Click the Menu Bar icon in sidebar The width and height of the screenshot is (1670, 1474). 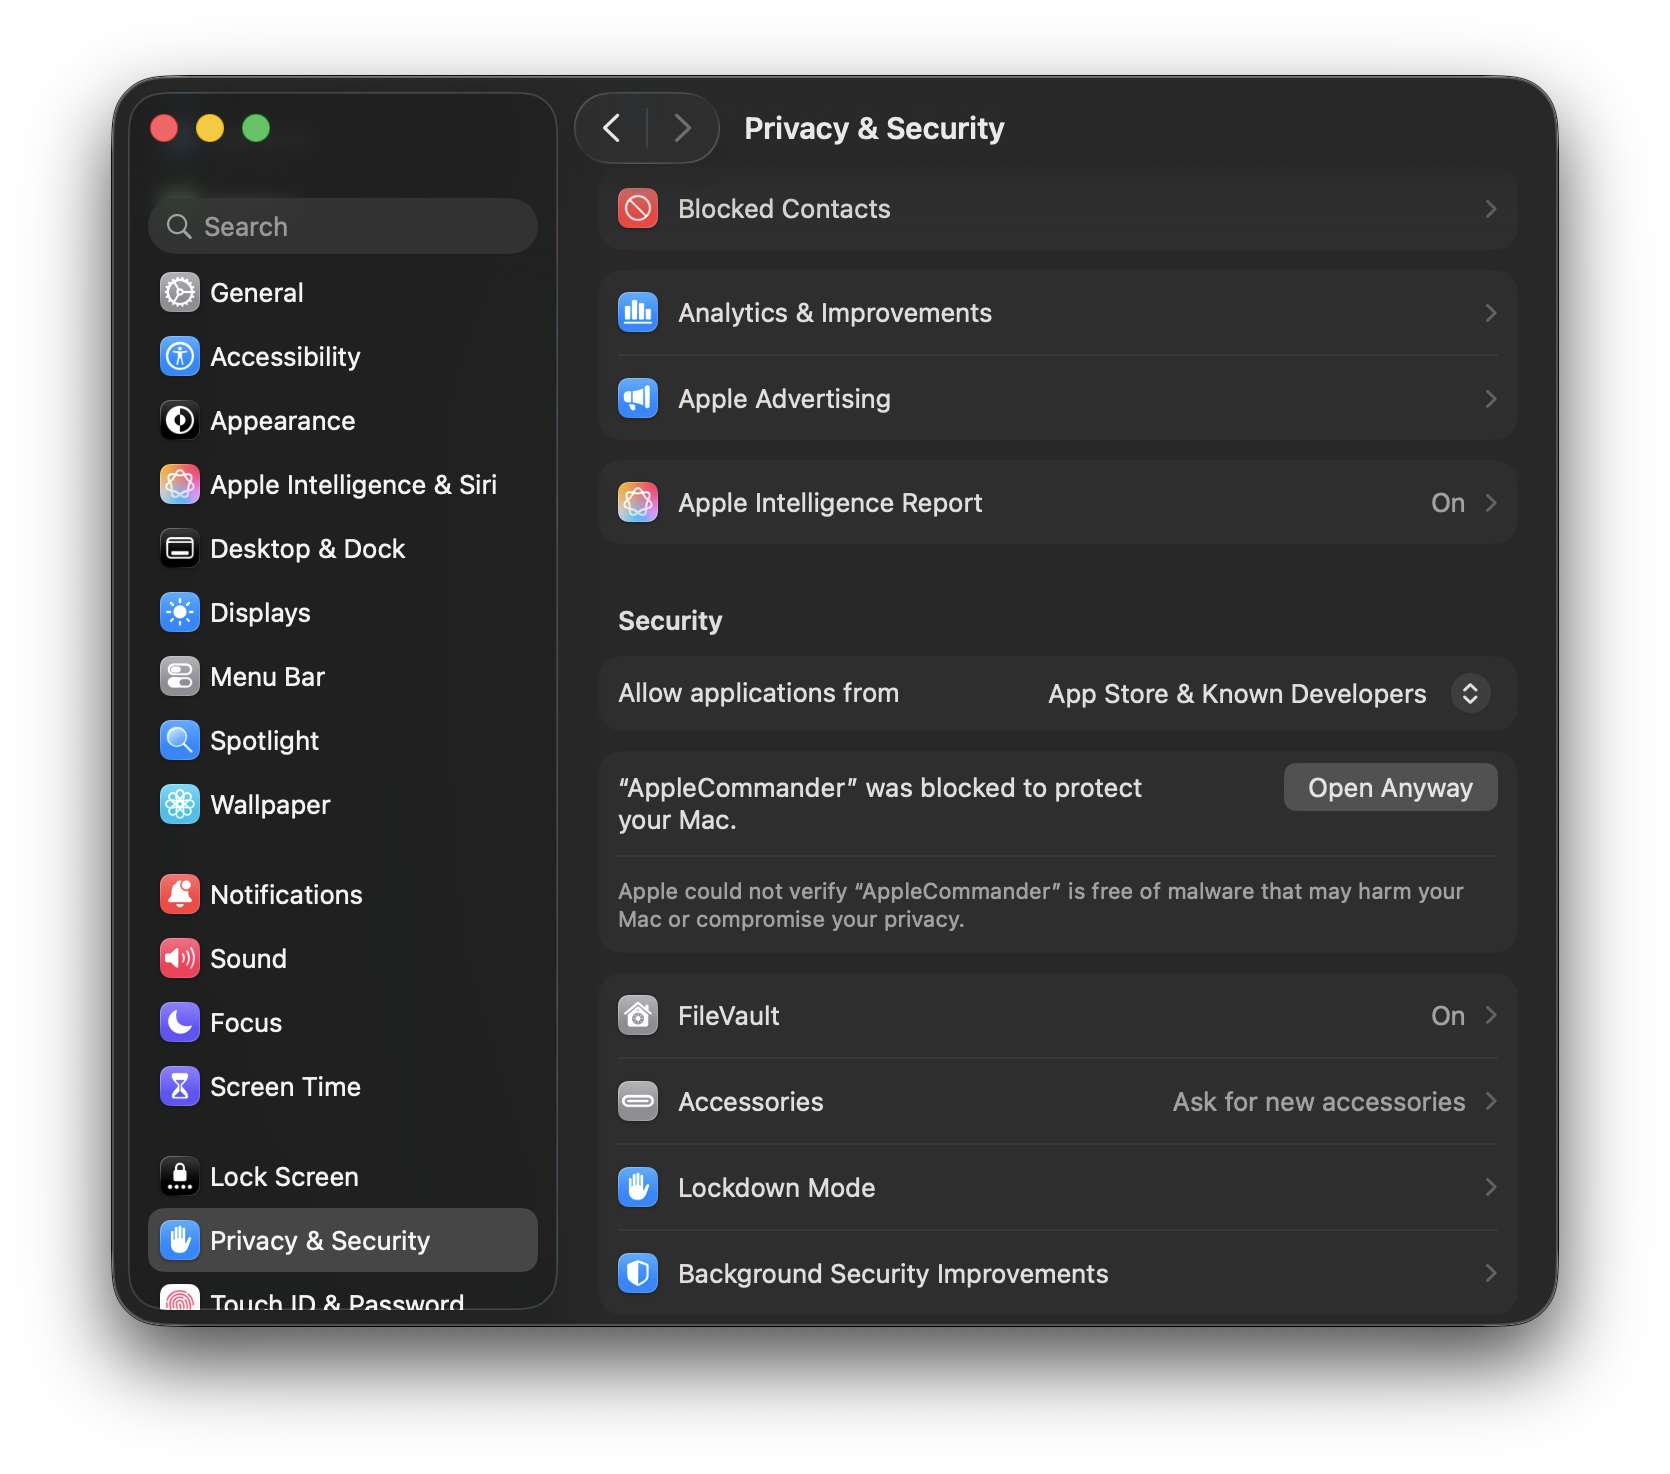pos(180,677)
